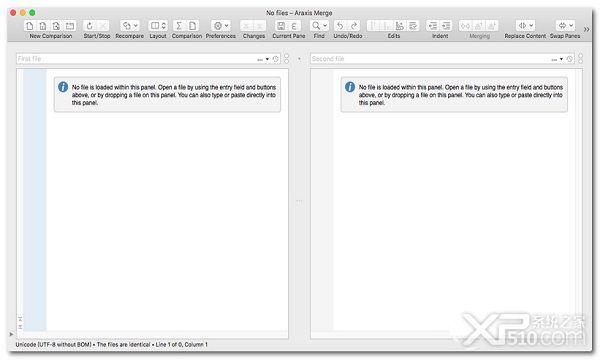The height and width of the screenshot is (360, 600).
Task: Click the 'Line 1 of 0, Column 1' status text
Action: pyautogui.click(x=182, y=345)
